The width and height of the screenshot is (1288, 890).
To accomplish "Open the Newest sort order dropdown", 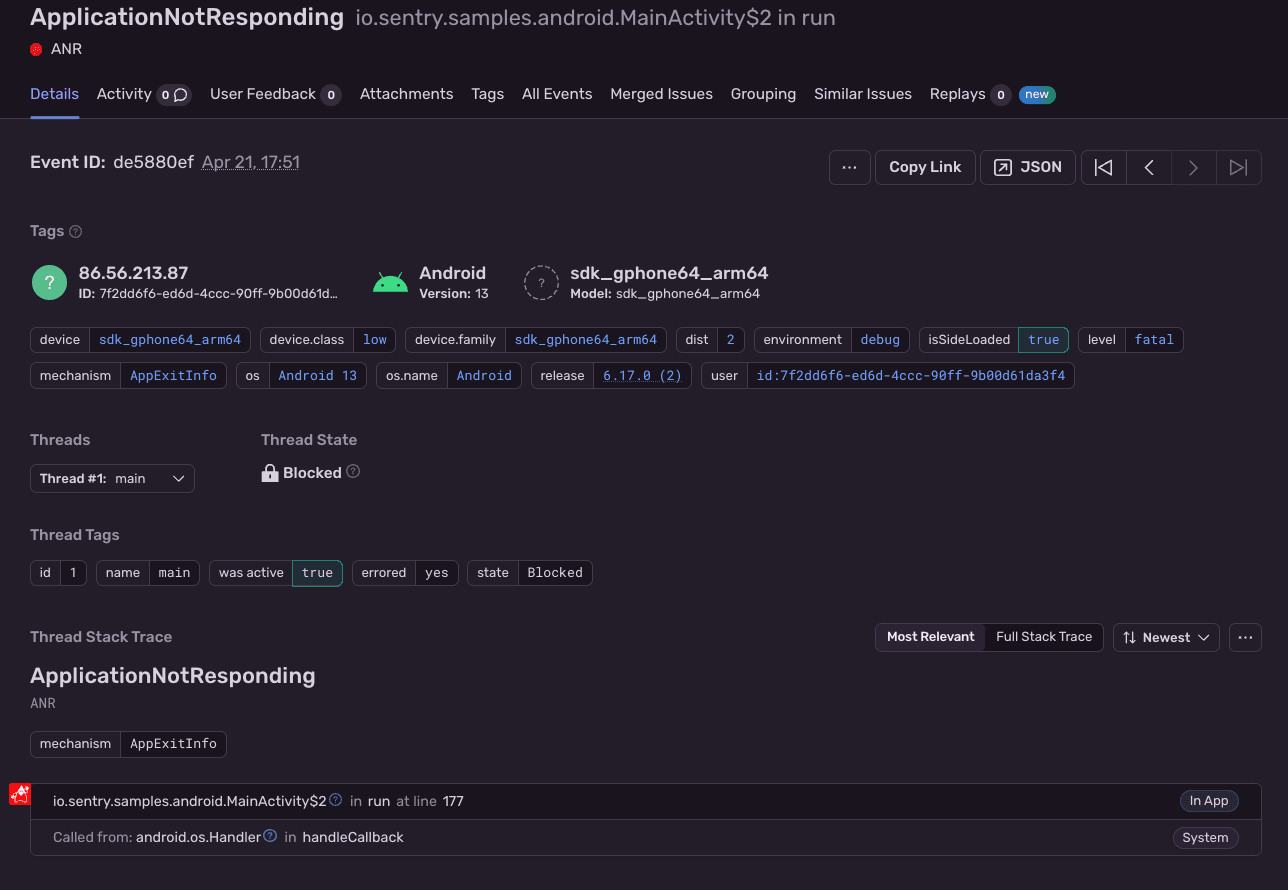I will pyautogui.click(x=1165, y=637).
